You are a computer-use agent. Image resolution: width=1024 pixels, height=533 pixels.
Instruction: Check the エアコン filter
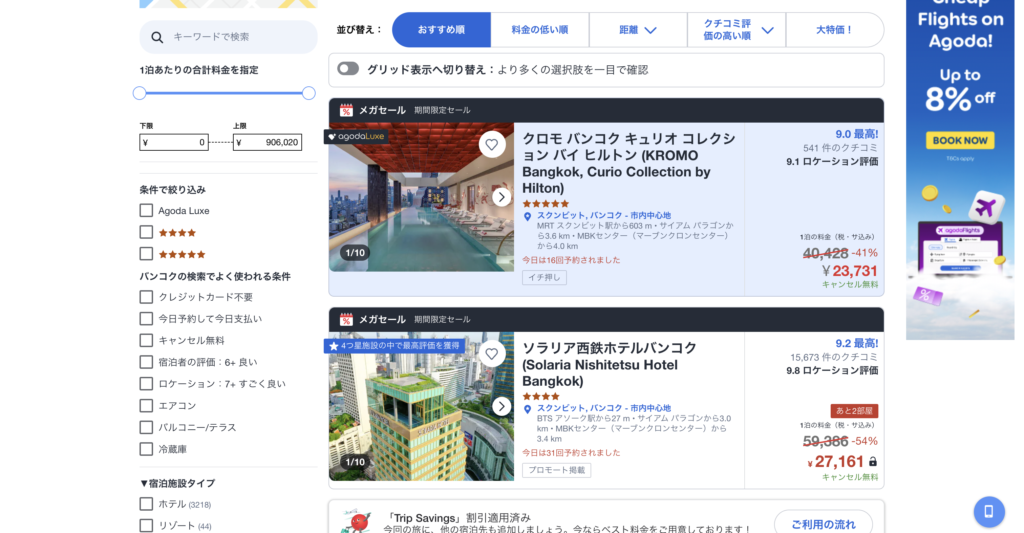[x=146, y=406]
